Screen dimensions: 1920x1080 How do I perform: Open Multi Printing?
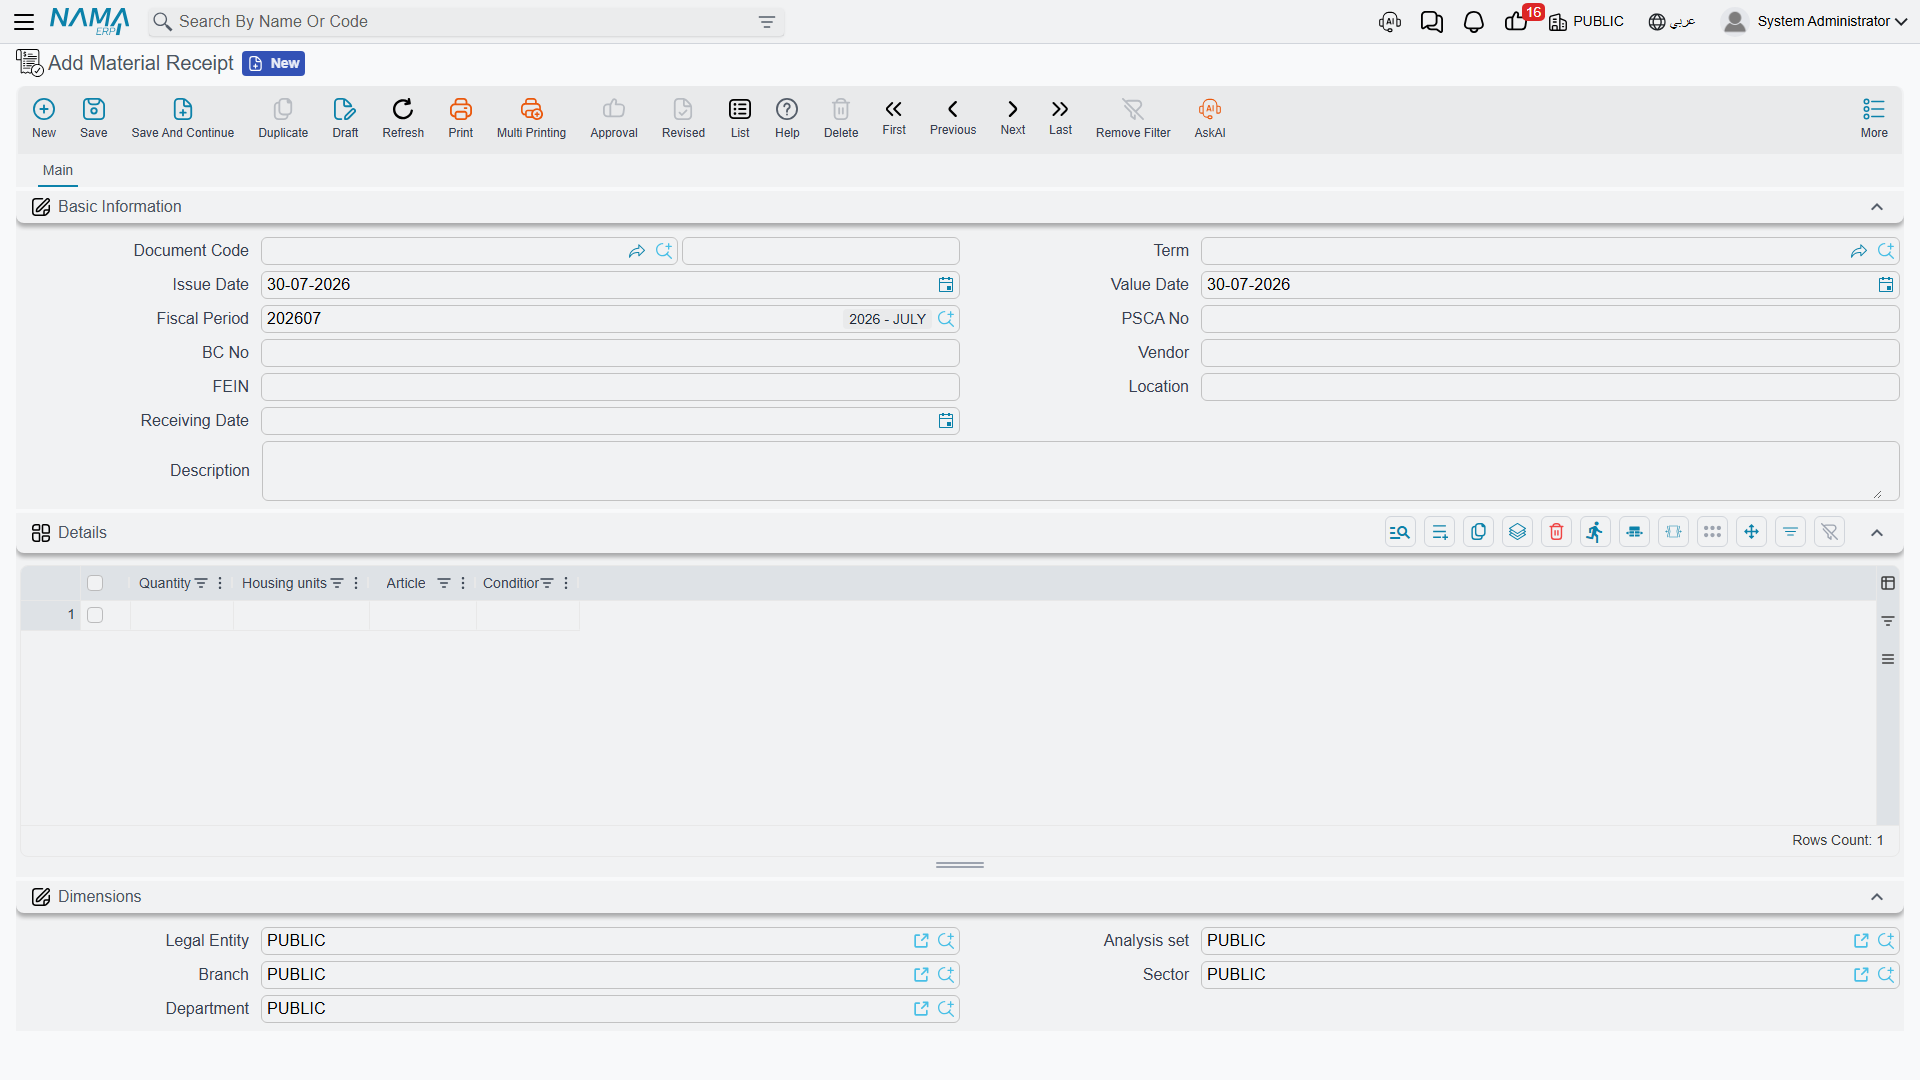pos(531,118)
